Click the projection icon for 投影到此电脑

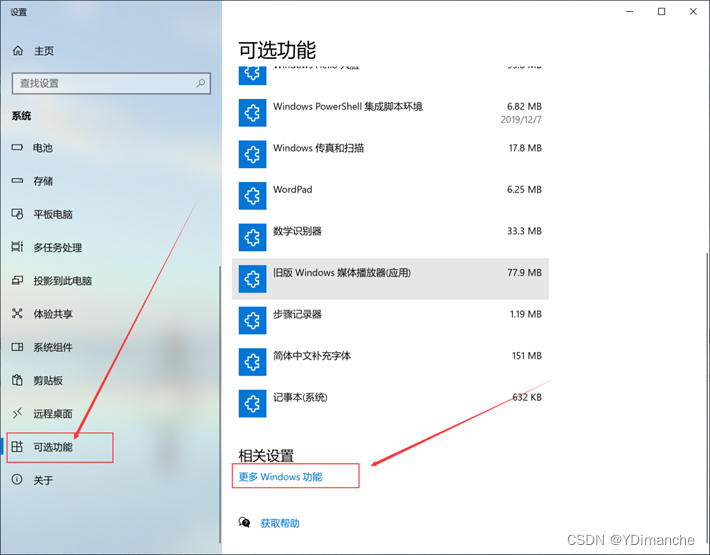17,280
